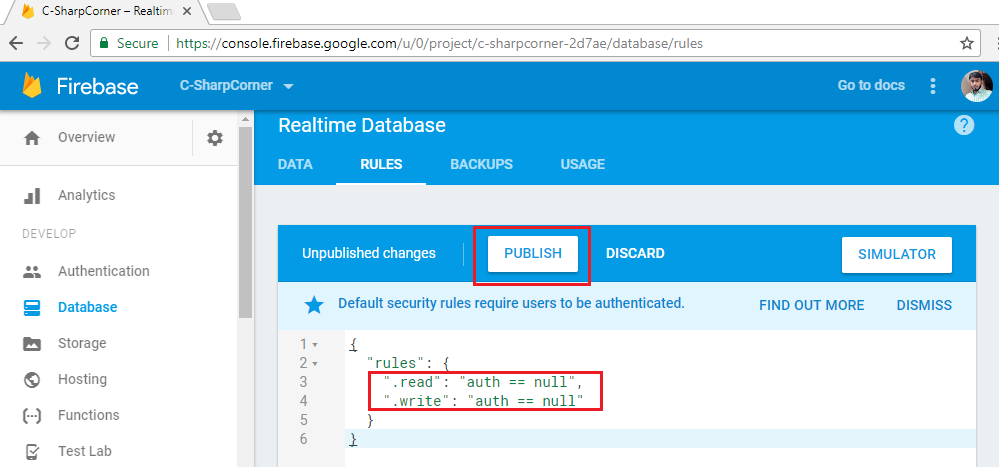Image resolution: width=999 pixels, height=467 pixels.
Task: Select the RULES tab
Action: pos(381,164)
